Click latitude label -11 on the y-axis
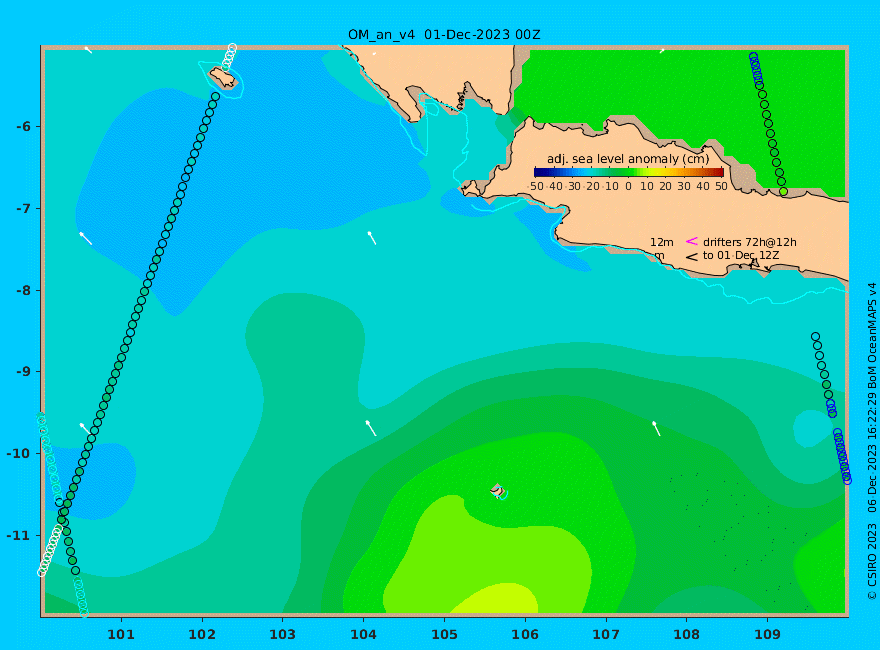The height and width of the screenshot is (650, 880). point(19,535)
